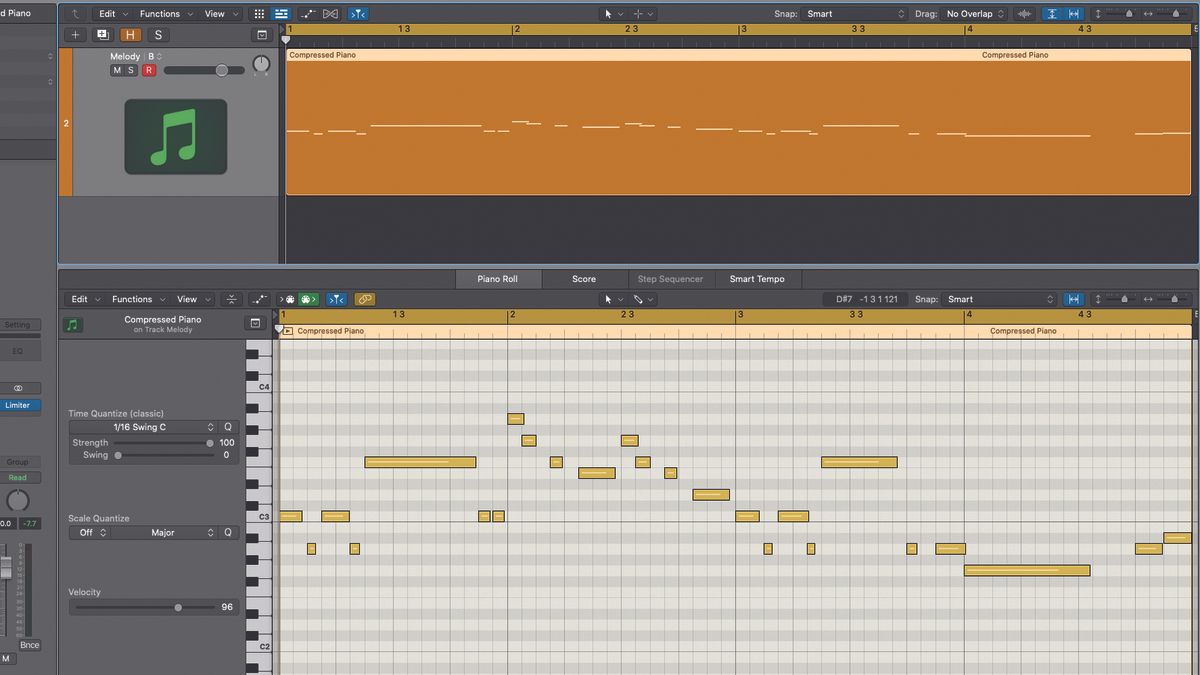Viewport: 1200px width, 675px height.
Task: Click the green Read automation button
Action: (18, 478)
